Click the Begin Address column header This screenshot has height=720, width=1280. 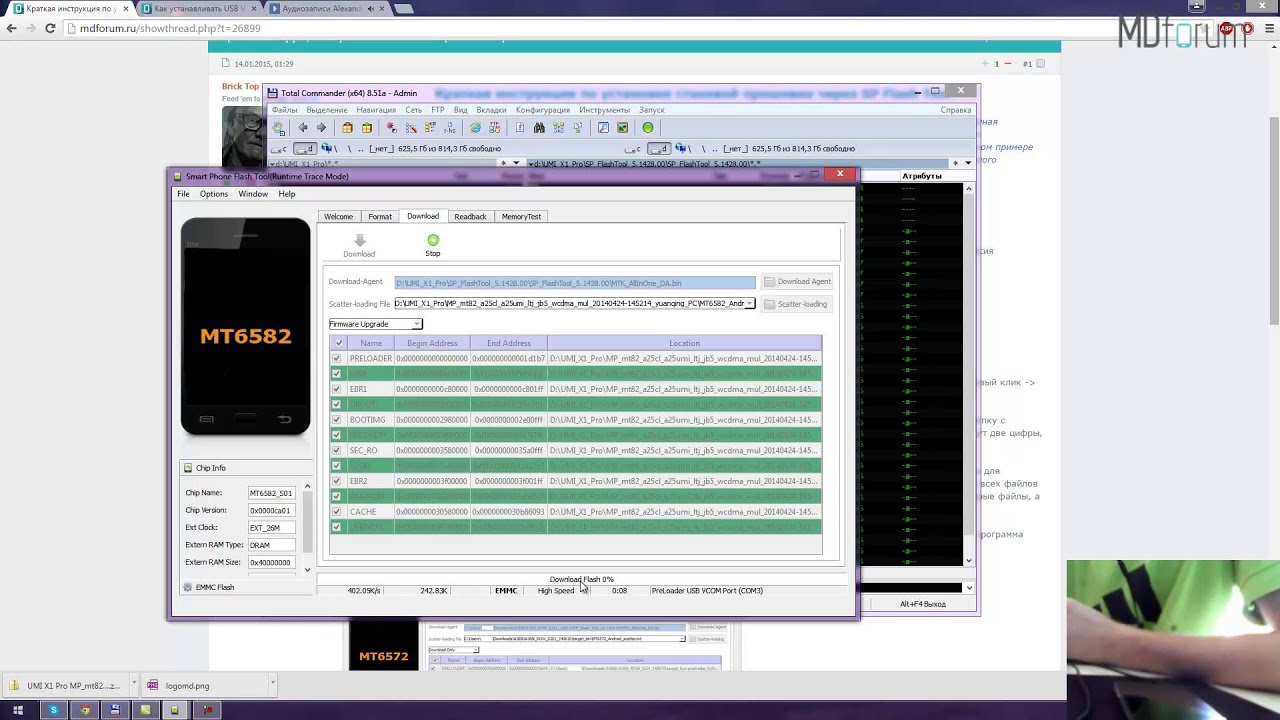point(432,343)
